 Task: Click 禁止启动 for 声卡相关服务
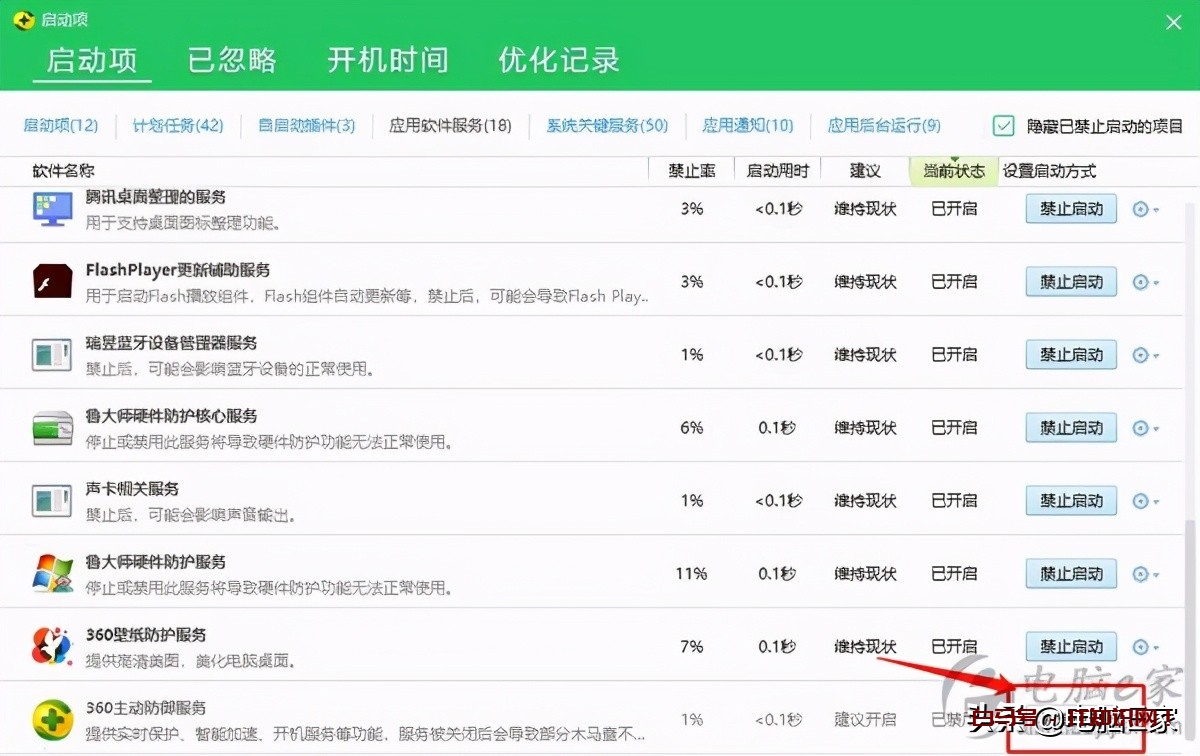[1070, 500]
